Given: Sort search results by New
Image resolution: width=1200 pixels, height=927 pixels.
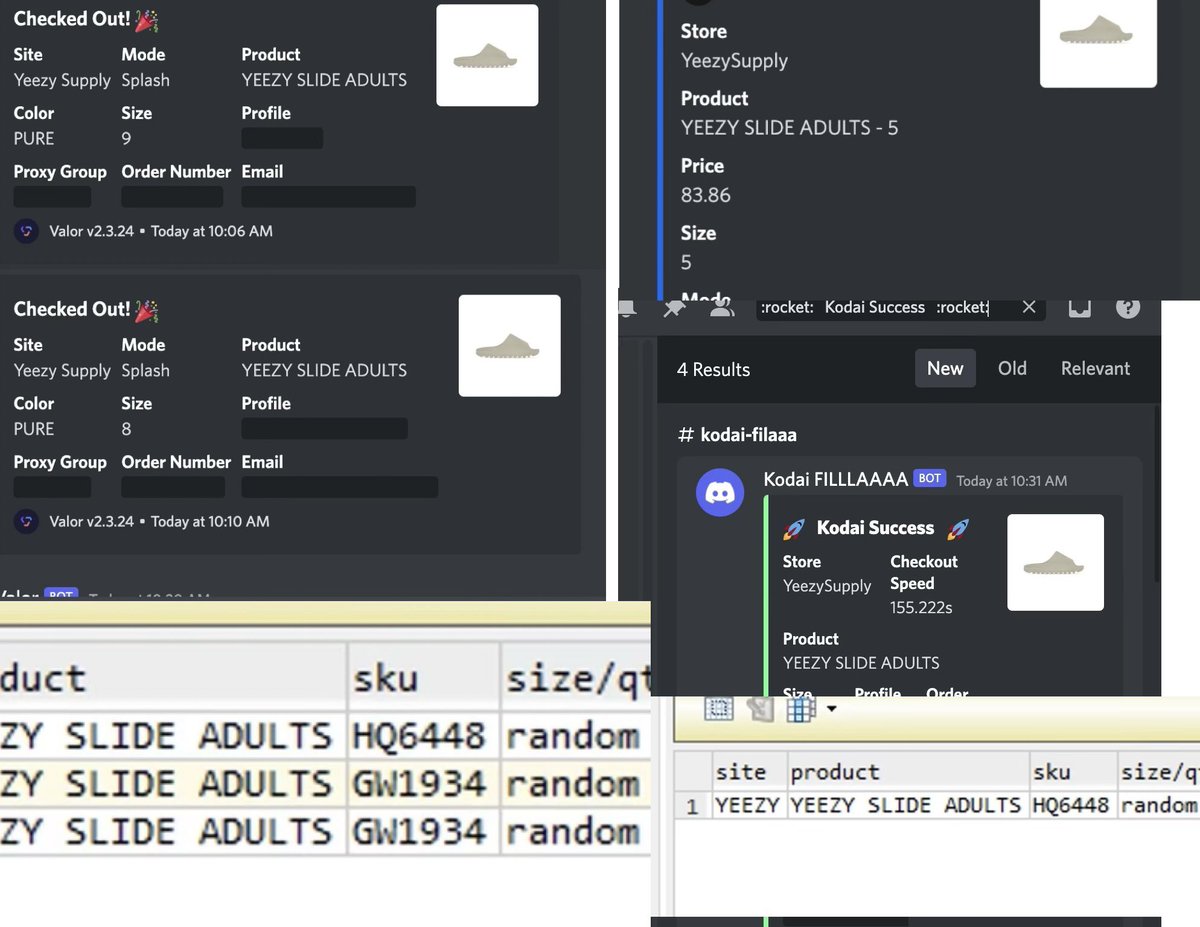Looking at the screenshot, I should click(x=945, y=369).
